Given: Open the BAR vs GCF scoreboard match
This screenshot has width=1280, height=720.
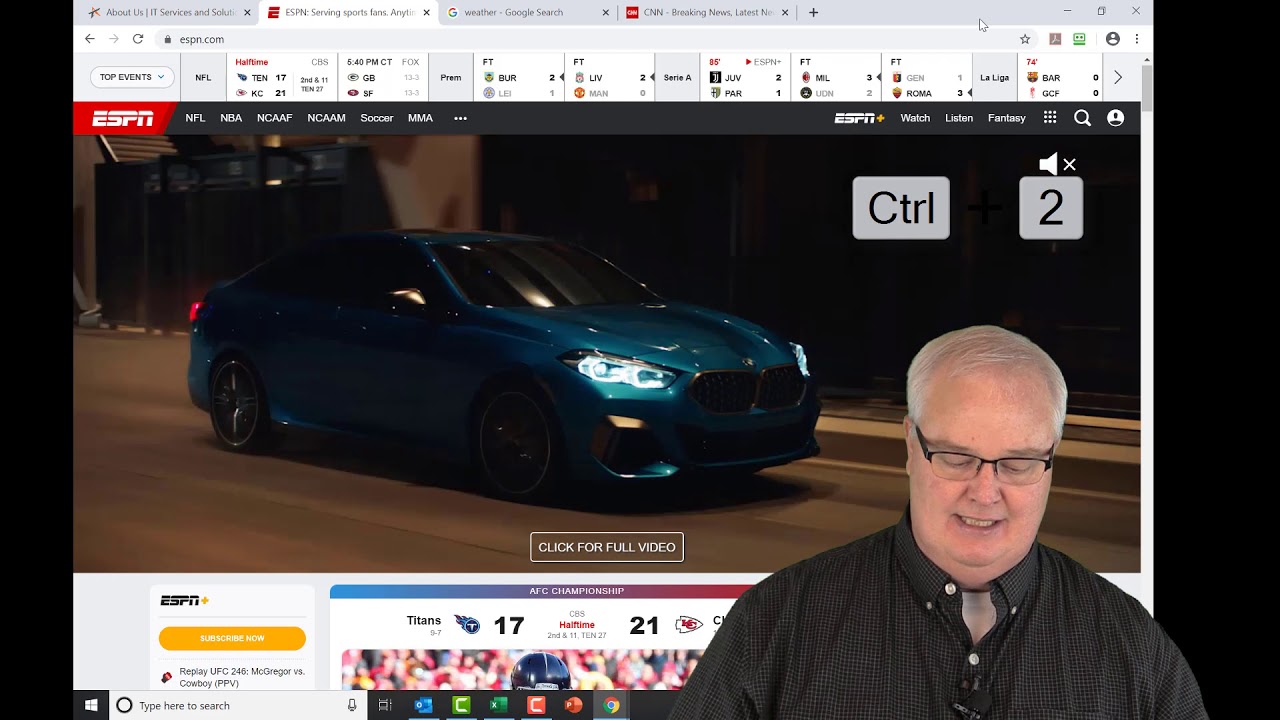Looking at the screenshot, I should pyautogui.click(x=1062, y=77).
